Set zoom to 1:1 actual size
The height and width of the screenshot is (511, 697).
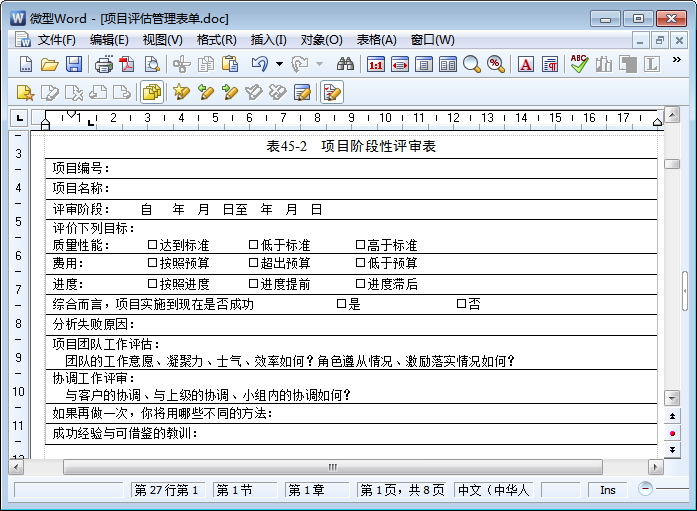pos(376,65)
